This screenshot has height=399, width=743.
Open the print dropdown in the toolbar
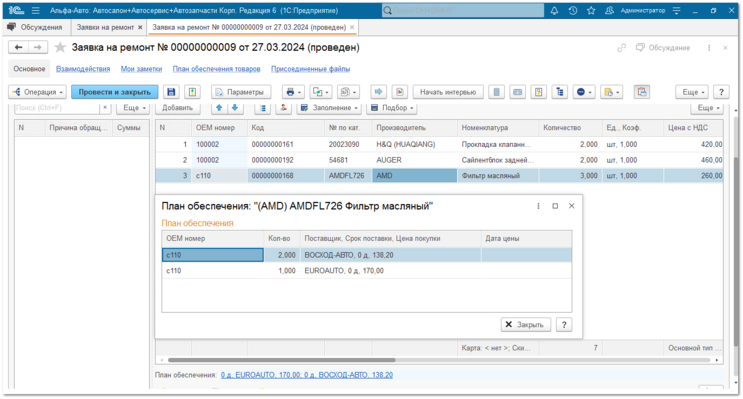tap(294, 92)
